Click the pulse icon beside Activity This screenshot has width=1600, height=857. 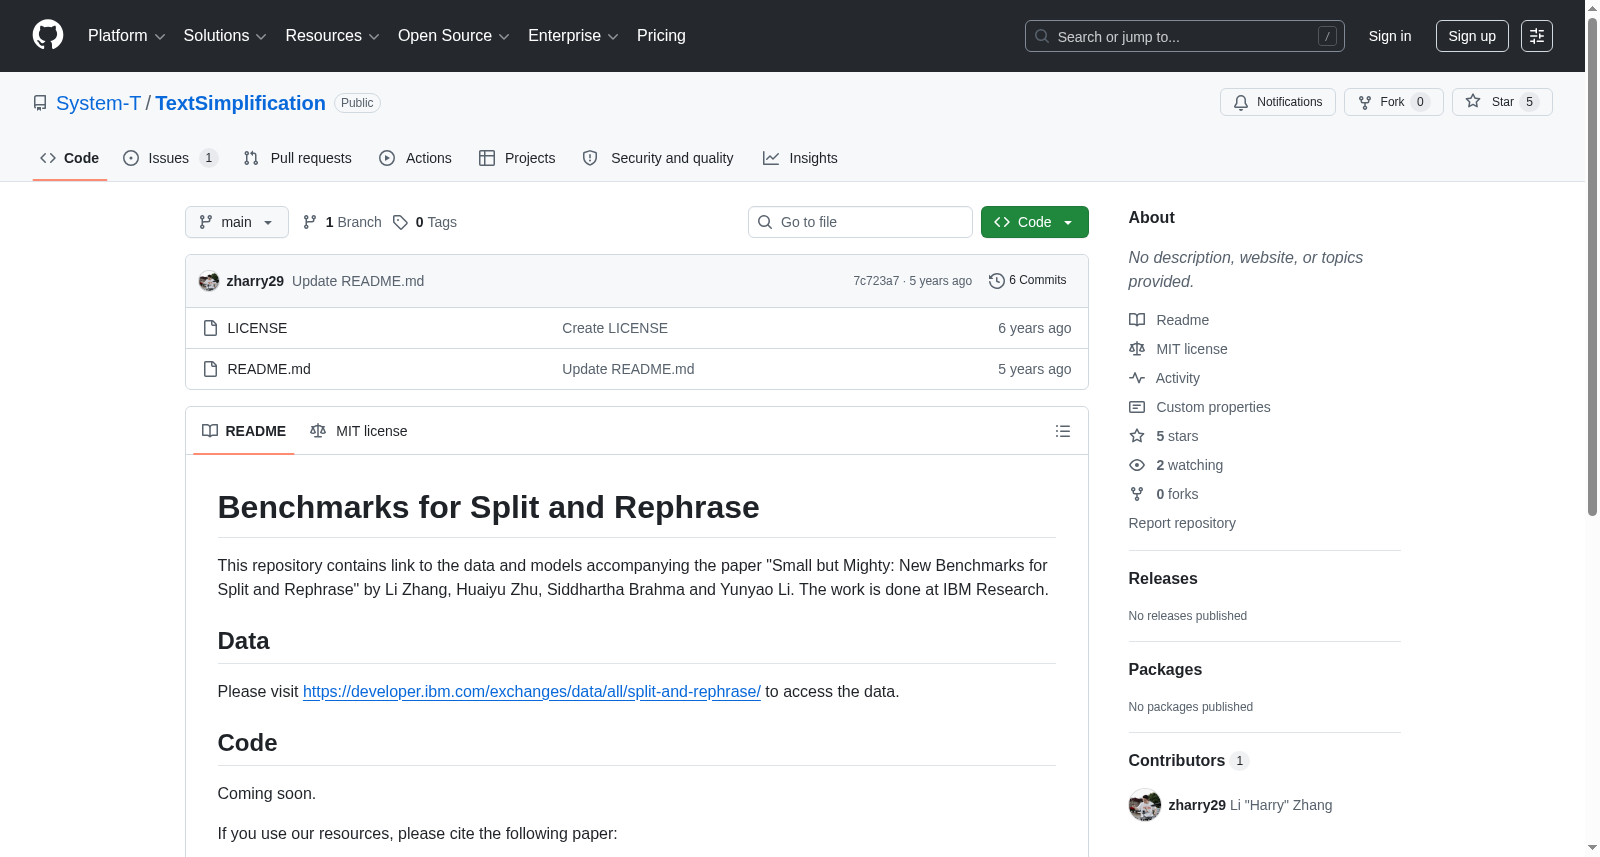(x=1137, y=378)
